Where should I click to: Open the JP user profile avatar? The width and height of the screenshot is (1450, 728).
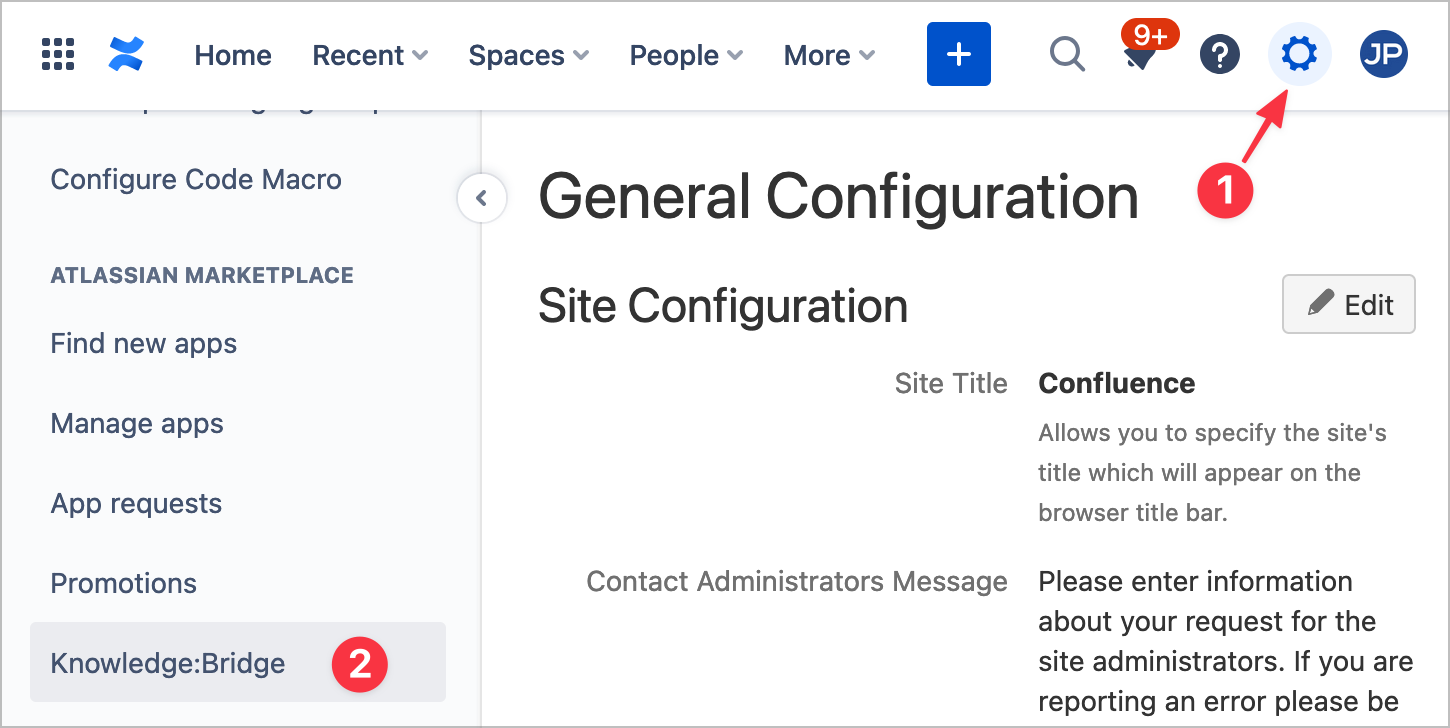click(x=1384, y=54)
